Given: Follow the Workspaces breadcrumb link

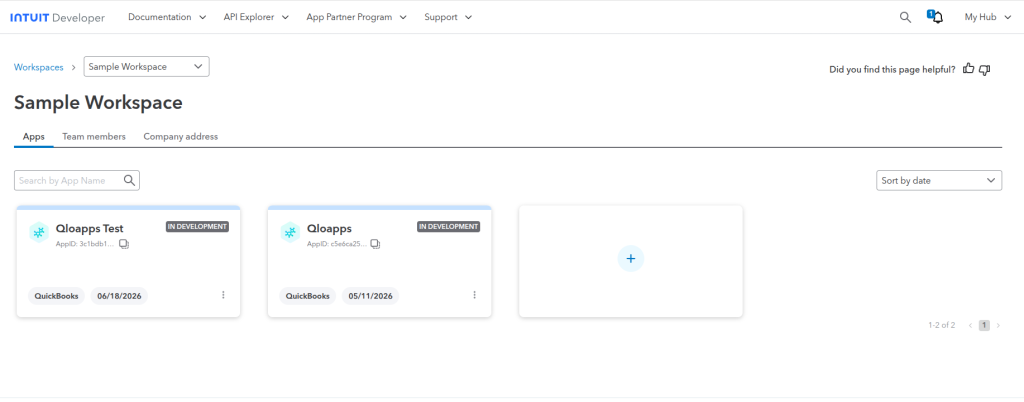Looking at the screenshot, I should coord(39,67).
